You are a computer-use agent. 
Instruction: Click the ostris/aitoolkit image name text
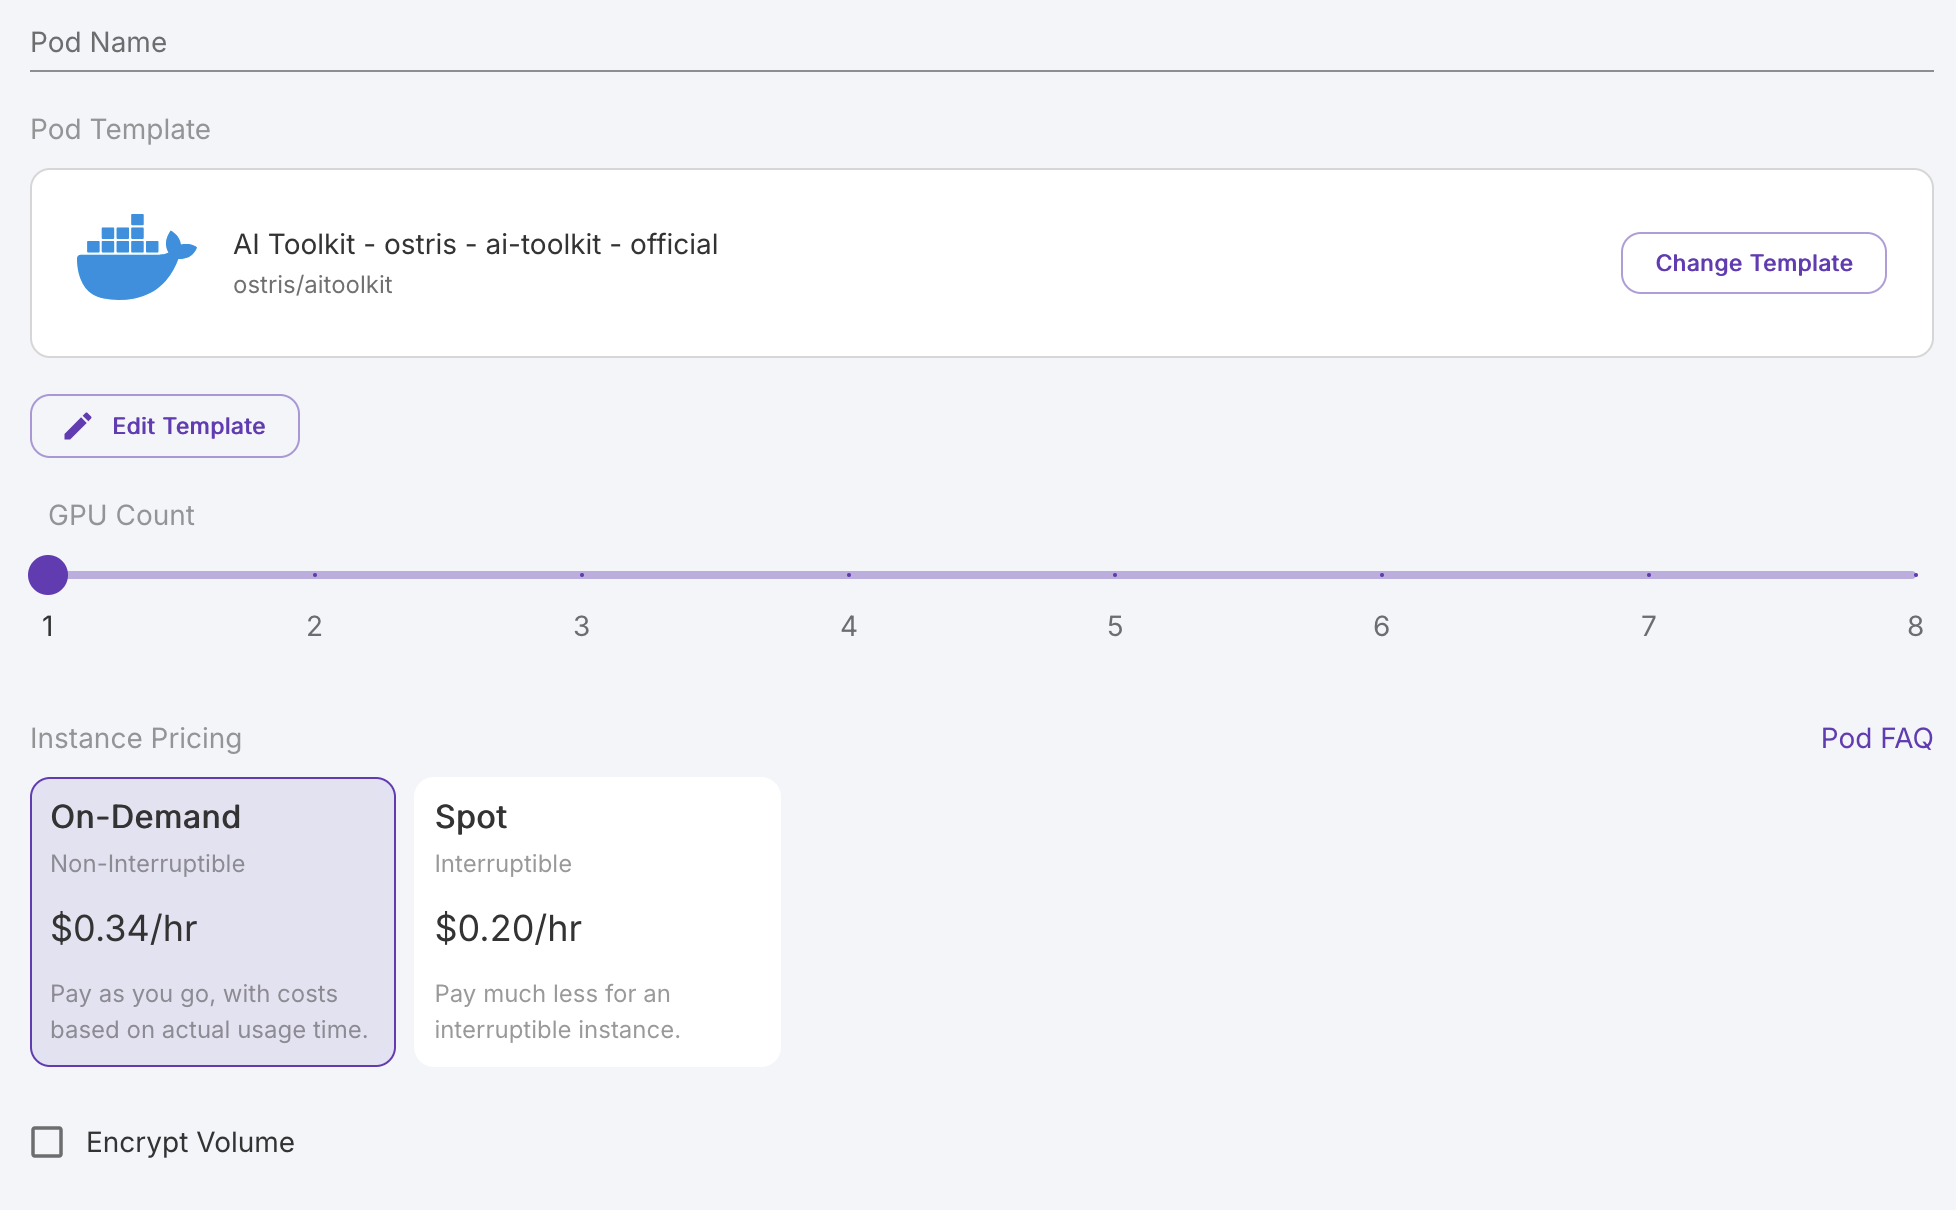(312, 285)
